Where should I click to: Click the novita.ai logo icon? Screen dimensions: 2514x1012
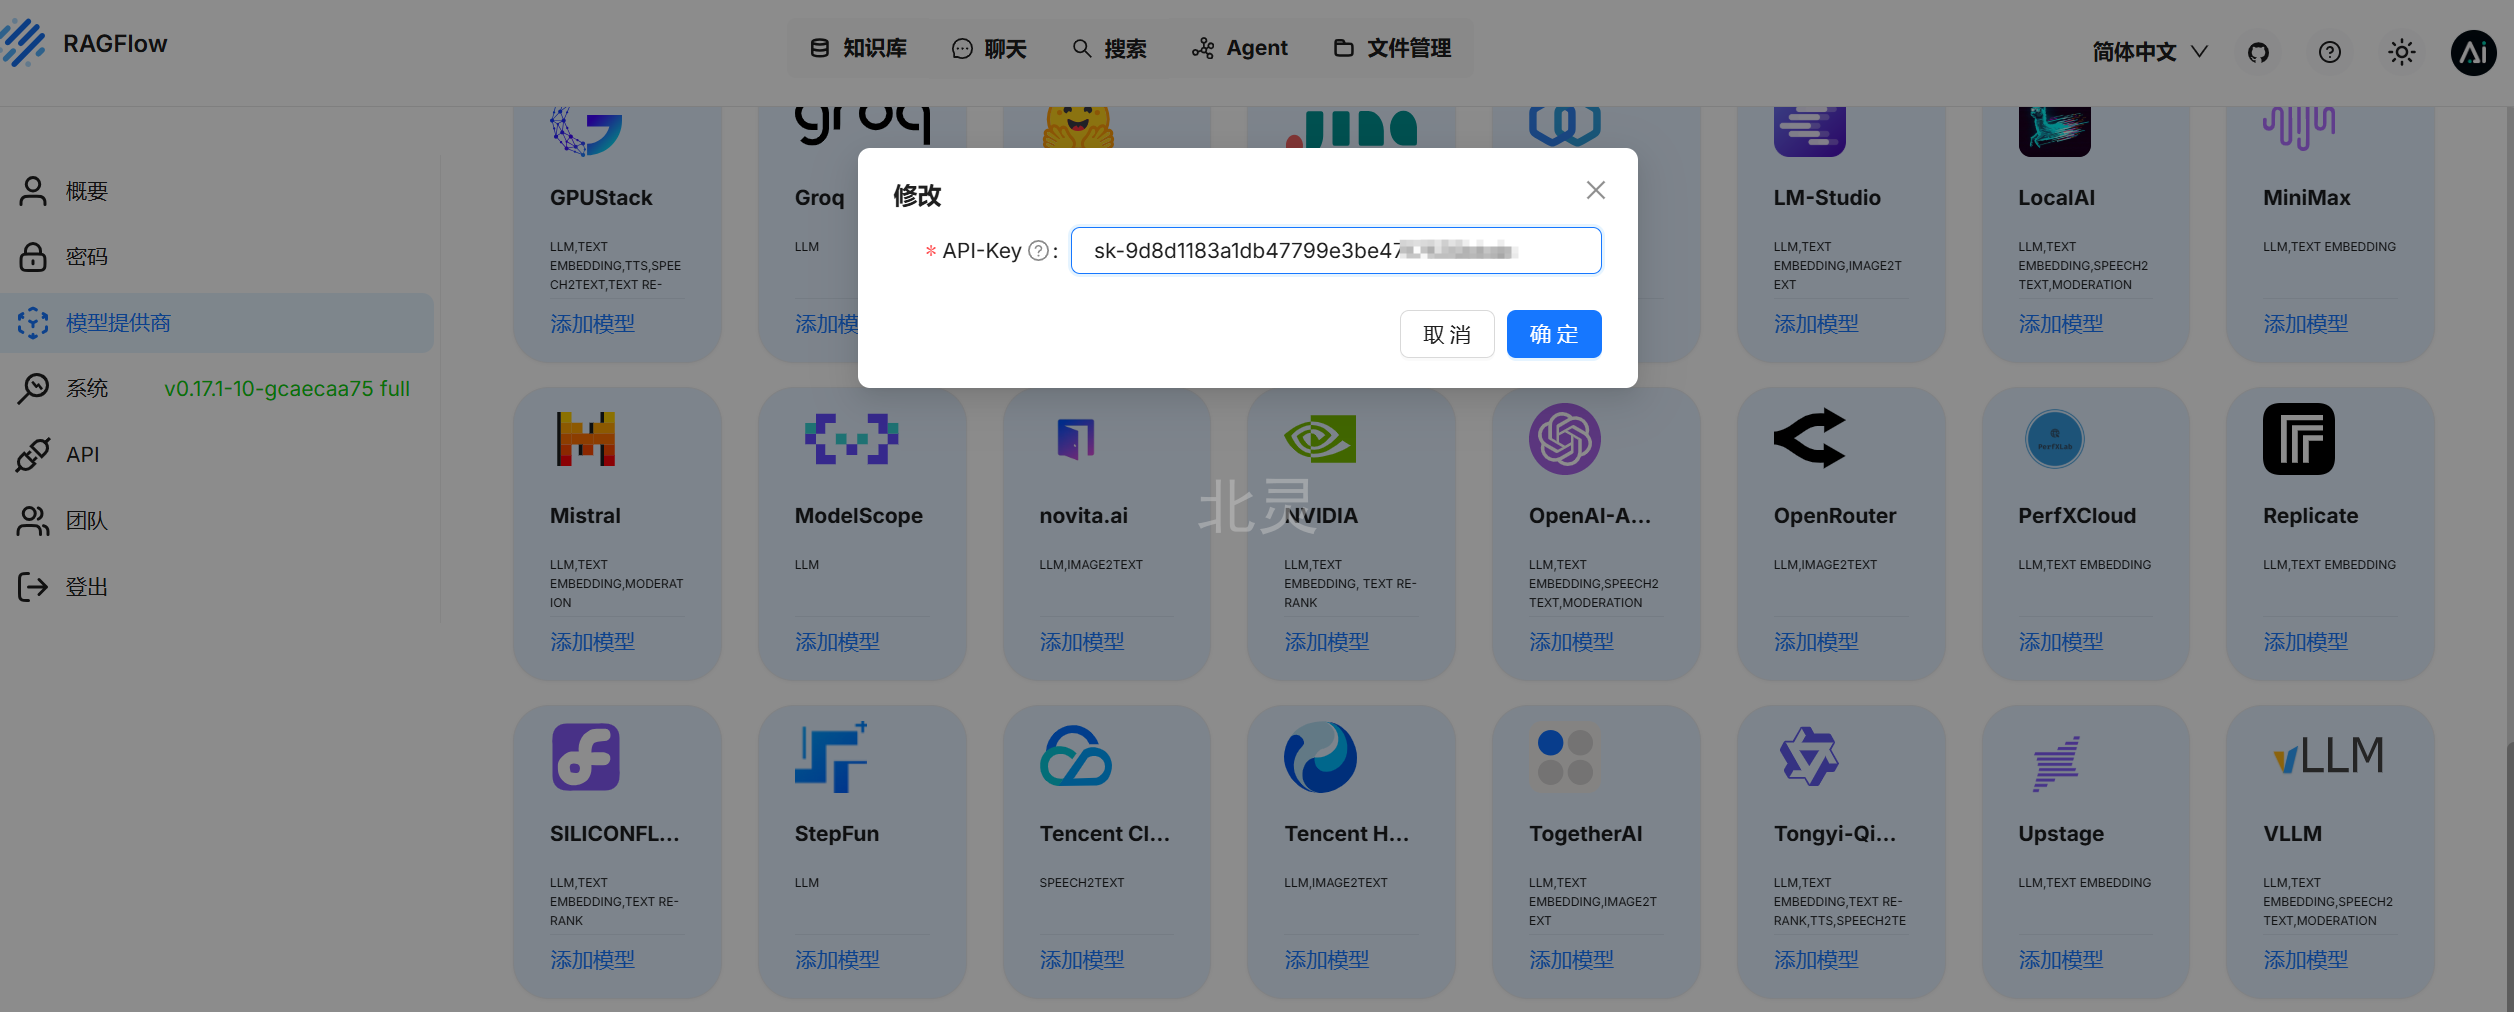pos(1076,439)
